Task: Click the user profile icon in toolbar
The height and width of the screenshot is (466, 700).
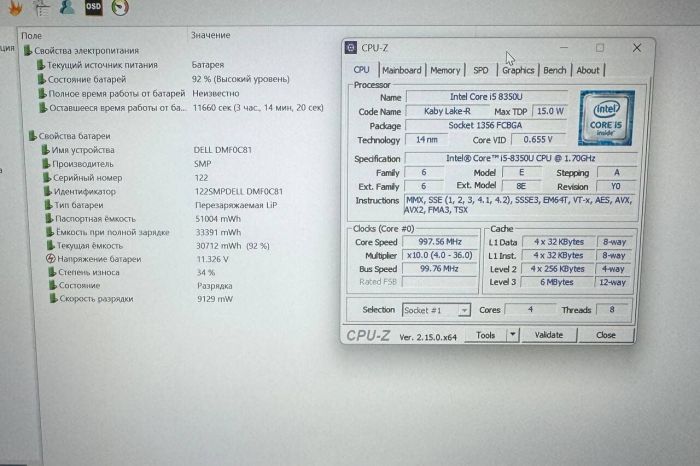Action: pyautogui.click(x=67, y=8)
